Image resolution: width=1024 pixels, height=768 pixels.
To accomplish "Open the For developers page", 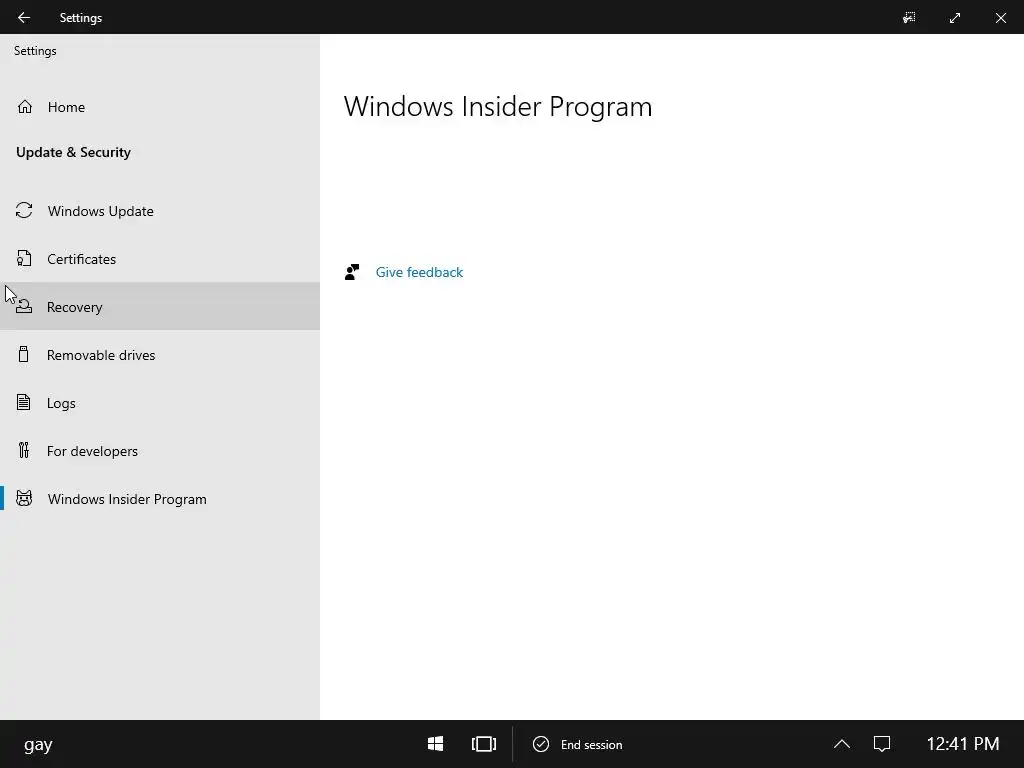I will click(160, 451).
